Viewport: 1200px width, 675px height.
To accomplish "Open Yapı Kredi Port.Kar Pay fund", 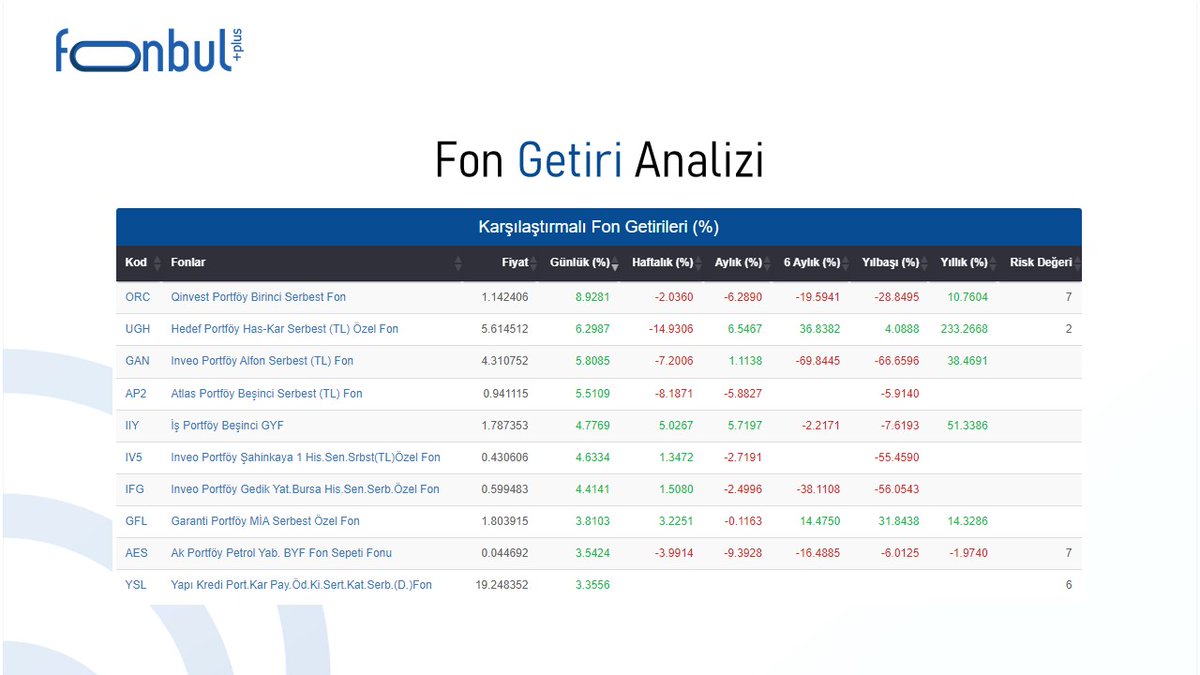I will click(301, 585).
